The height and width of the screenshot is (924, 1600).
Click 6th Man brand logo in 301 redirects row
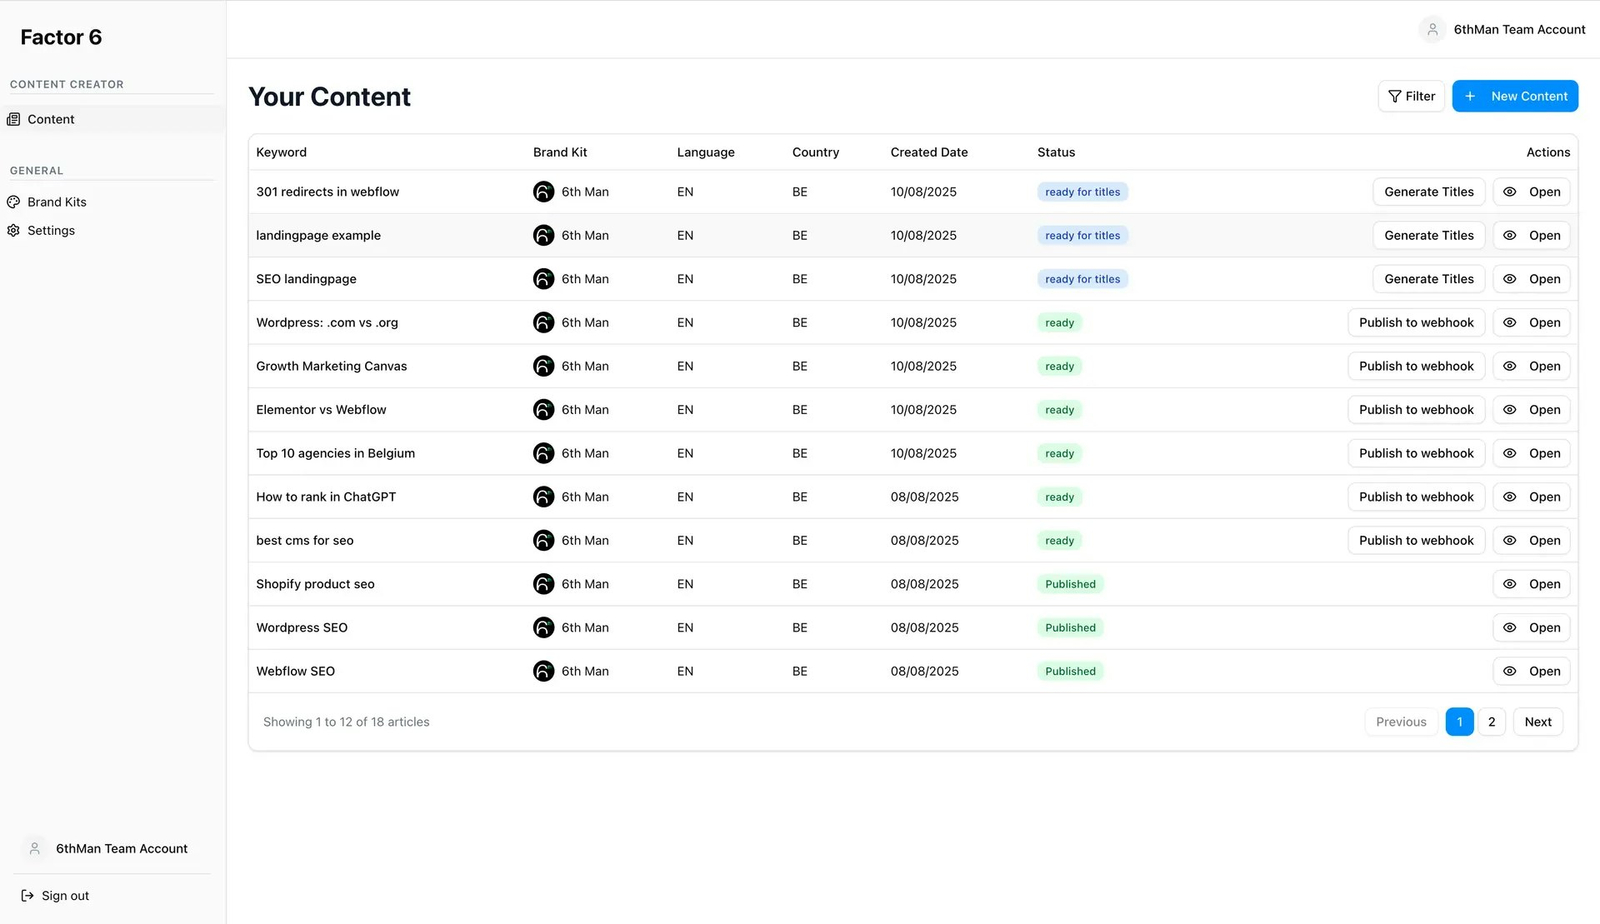pyautogui.click(x=544, y=192)
